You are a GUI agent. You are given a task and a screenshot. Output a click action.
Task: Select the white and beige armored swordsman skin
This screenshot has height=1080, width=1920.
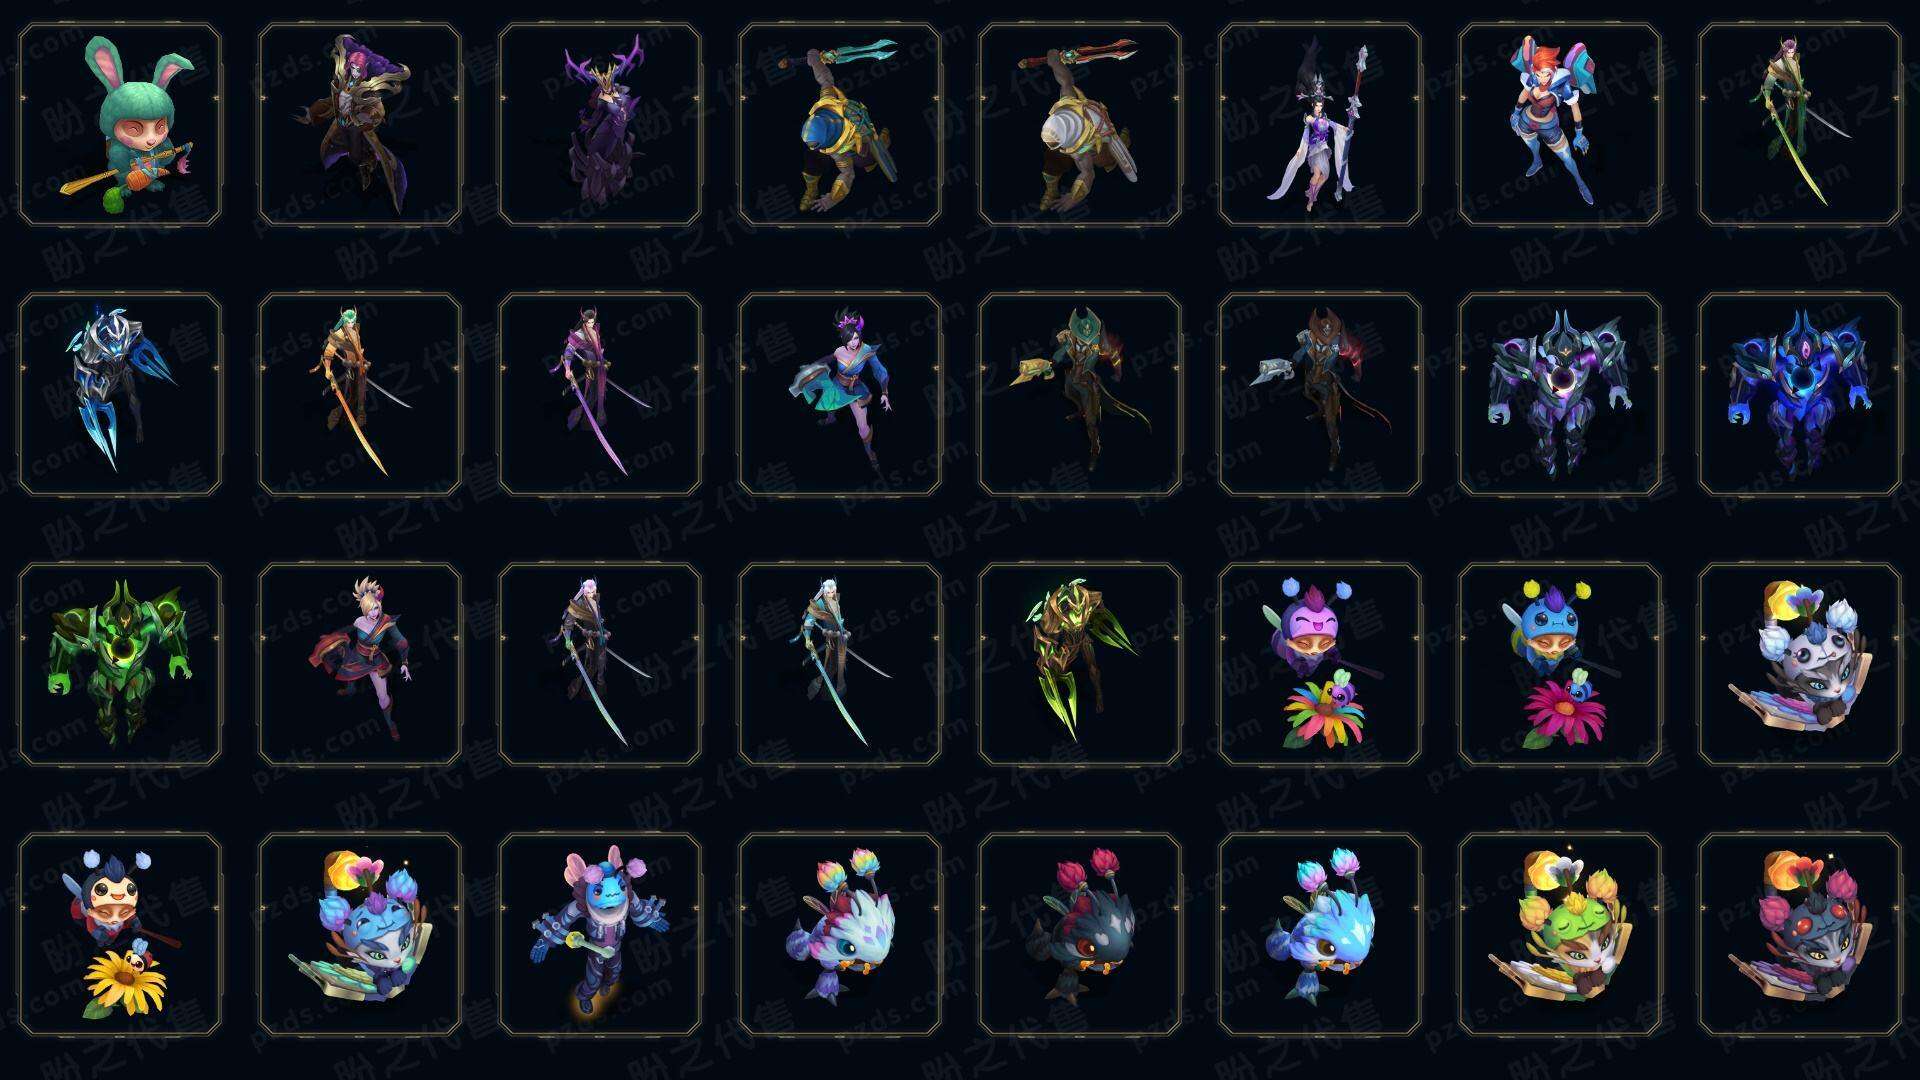[x=1080, y=125]
